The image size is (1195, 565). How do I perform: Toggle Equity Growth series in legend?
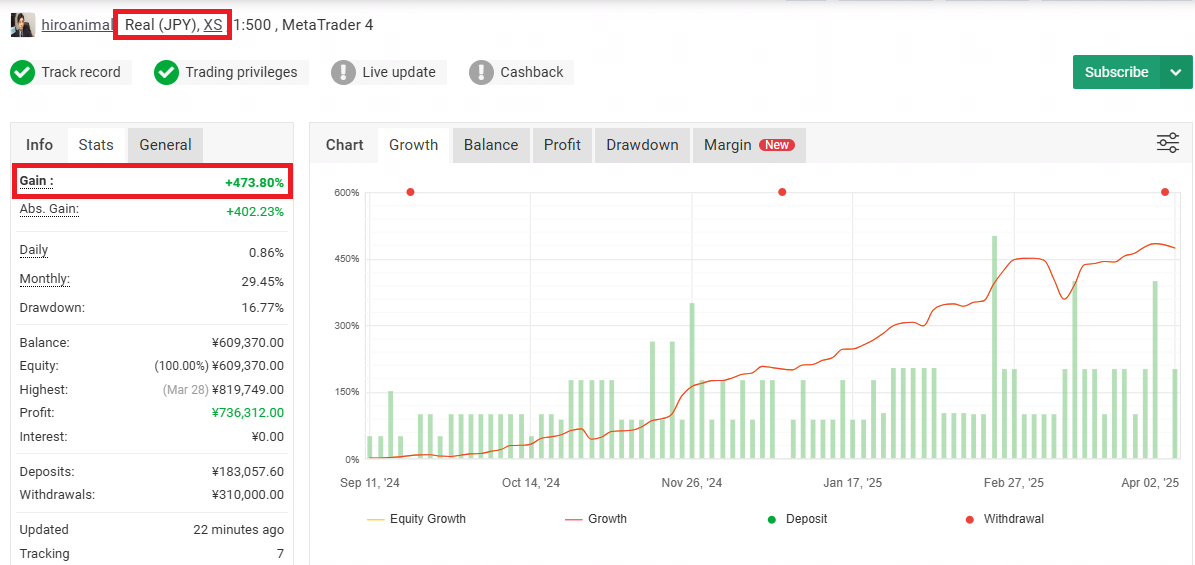click(x=416, y=519)
